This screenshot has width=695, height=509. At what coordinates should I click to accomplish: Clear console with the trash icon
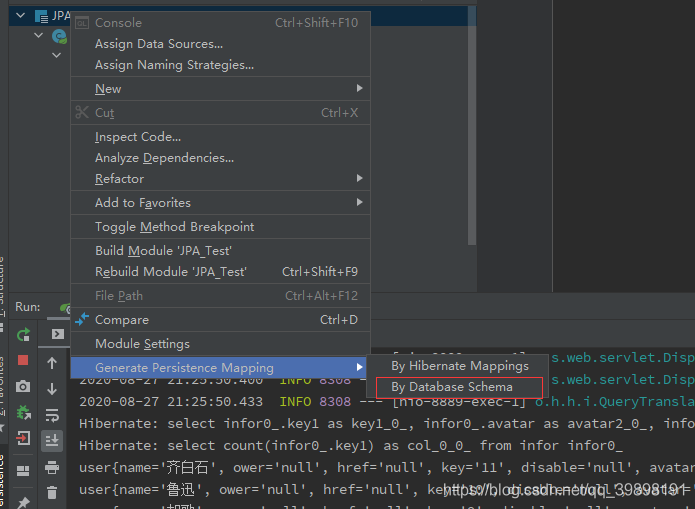pyautogui.click(x=52, y=492)
